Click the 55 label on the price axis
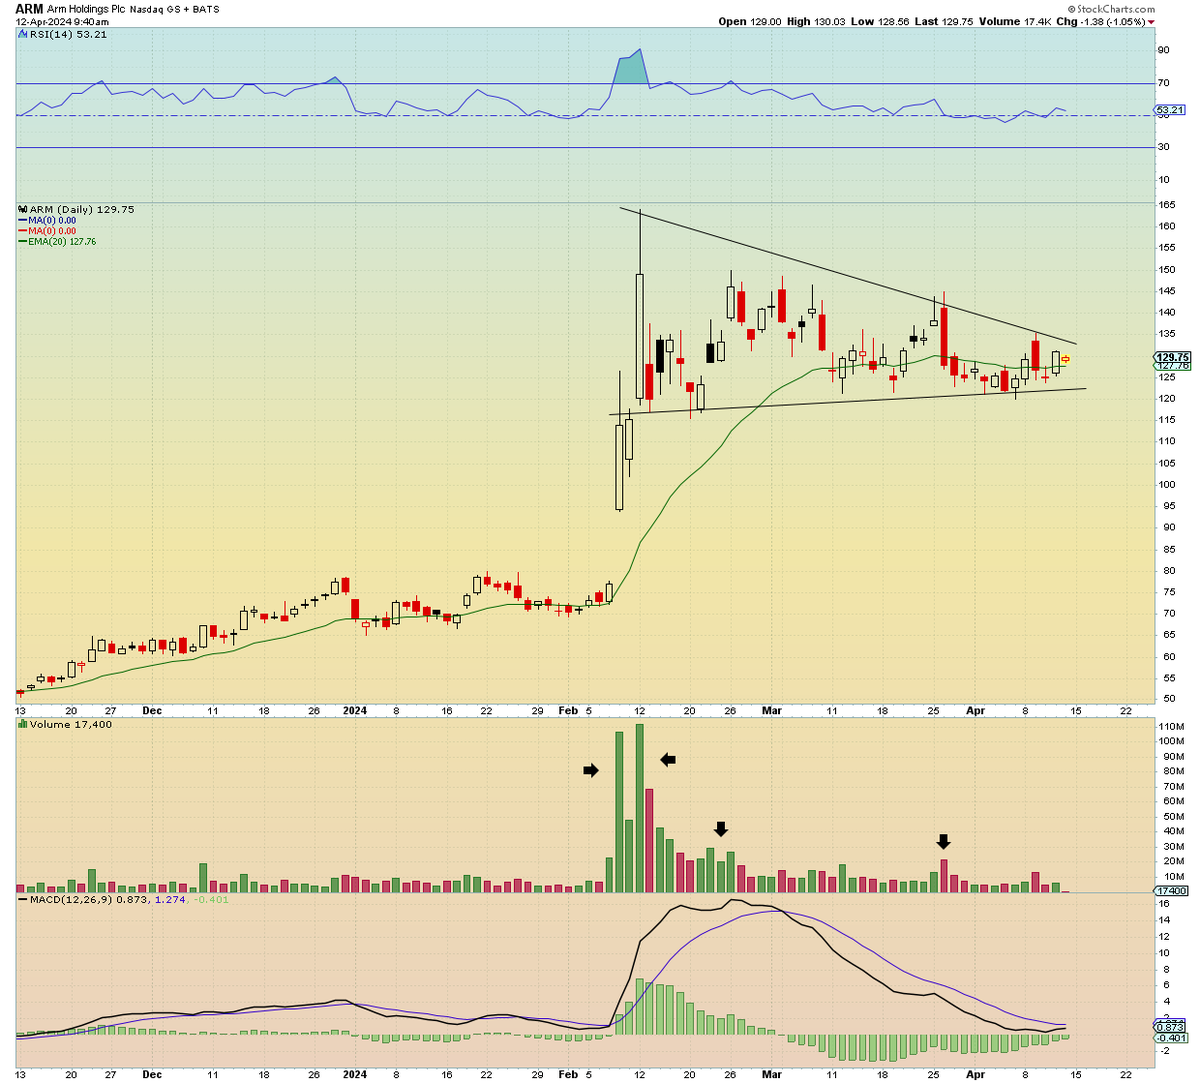This screenshot has height=1083, width=1200. coord(1163,679)
